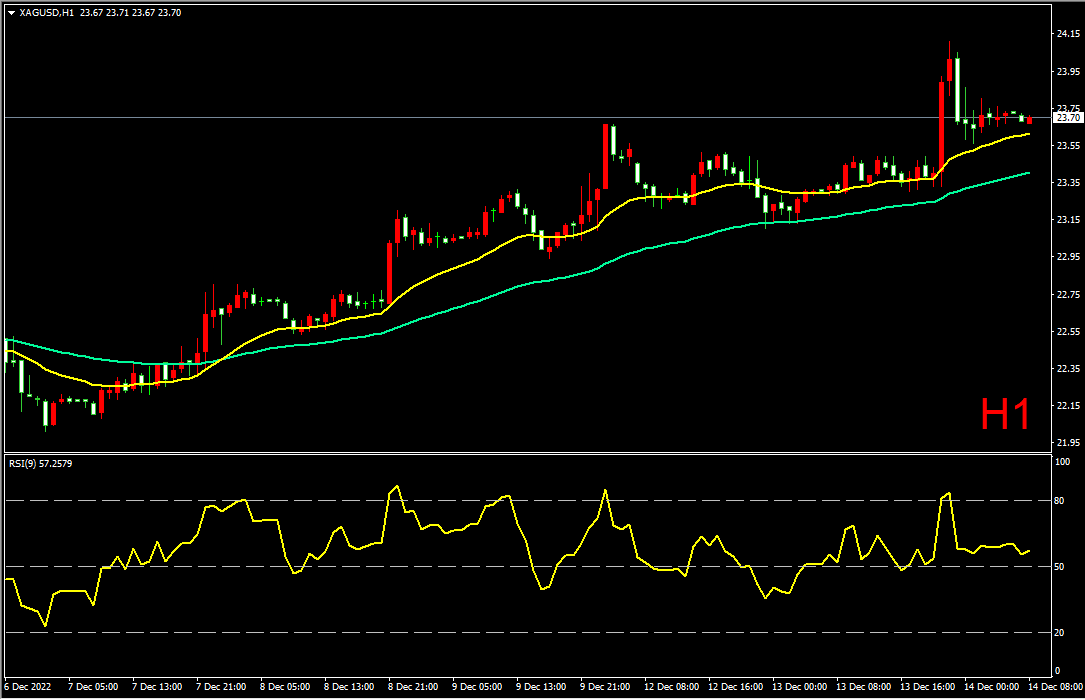
Task: Click the 13 Dec 00:00 time label
Action: coord(800,687)
